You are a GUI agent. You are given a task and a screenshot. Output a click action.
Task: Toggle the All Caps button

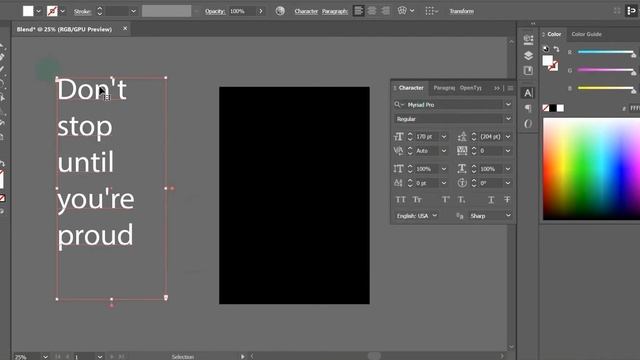(400, 200)
